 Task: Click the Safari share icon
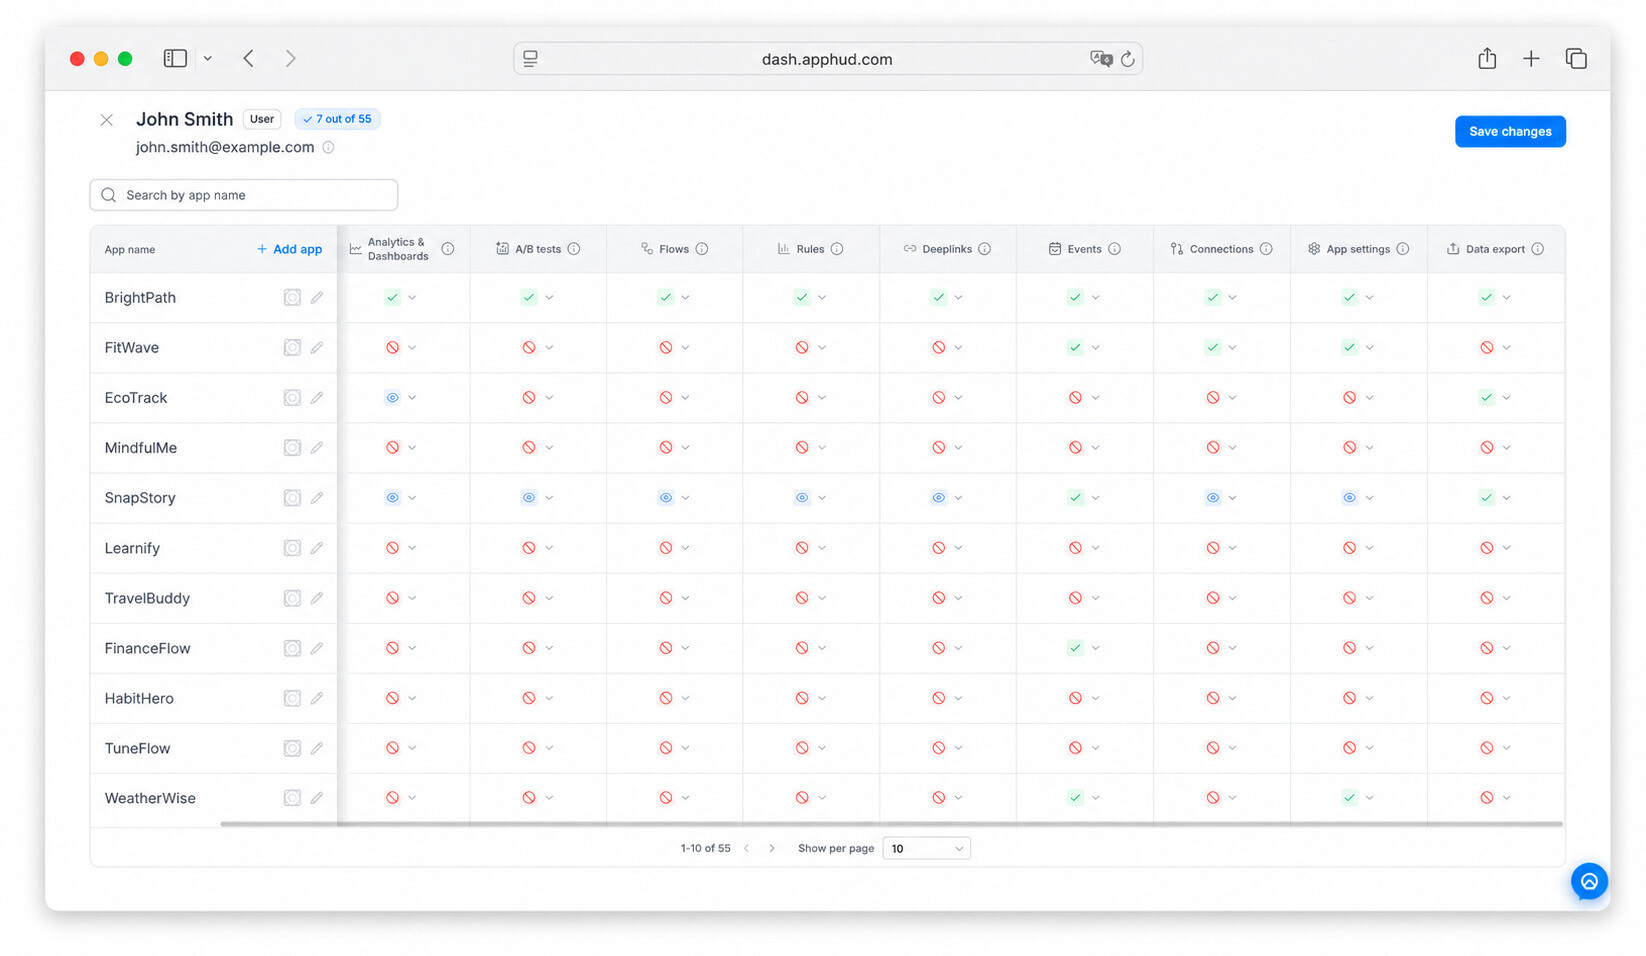[x=1487, y=58]
